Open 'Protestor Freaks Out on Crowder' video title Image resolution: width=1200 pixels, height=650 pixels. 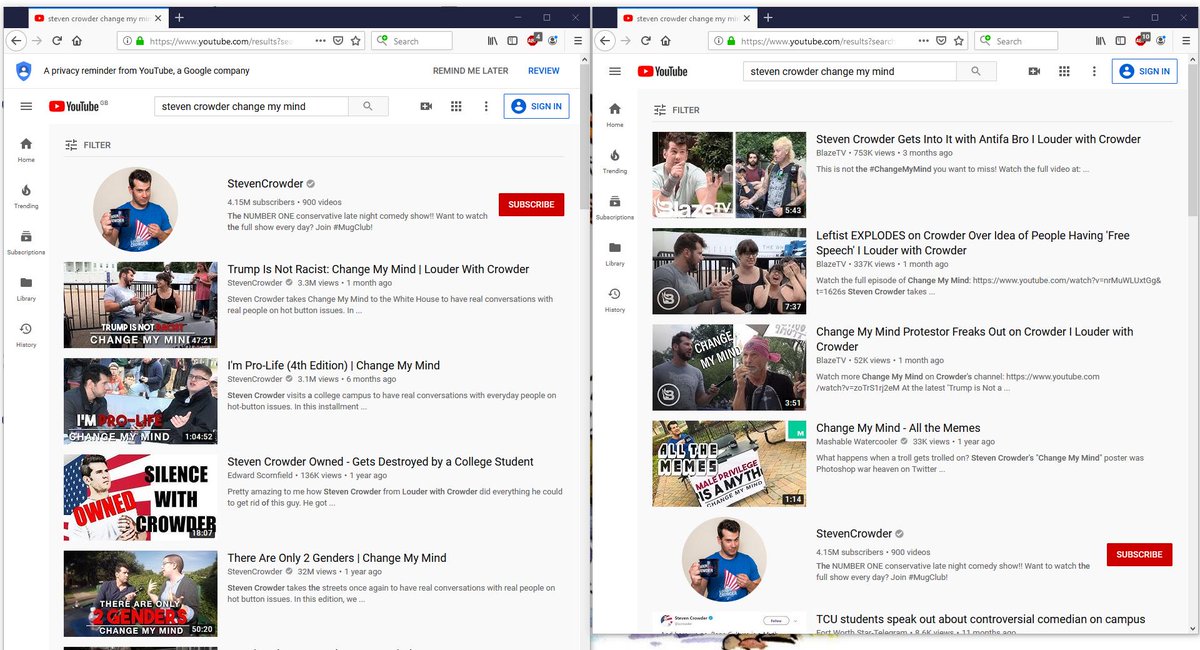[x=974, y=339]
